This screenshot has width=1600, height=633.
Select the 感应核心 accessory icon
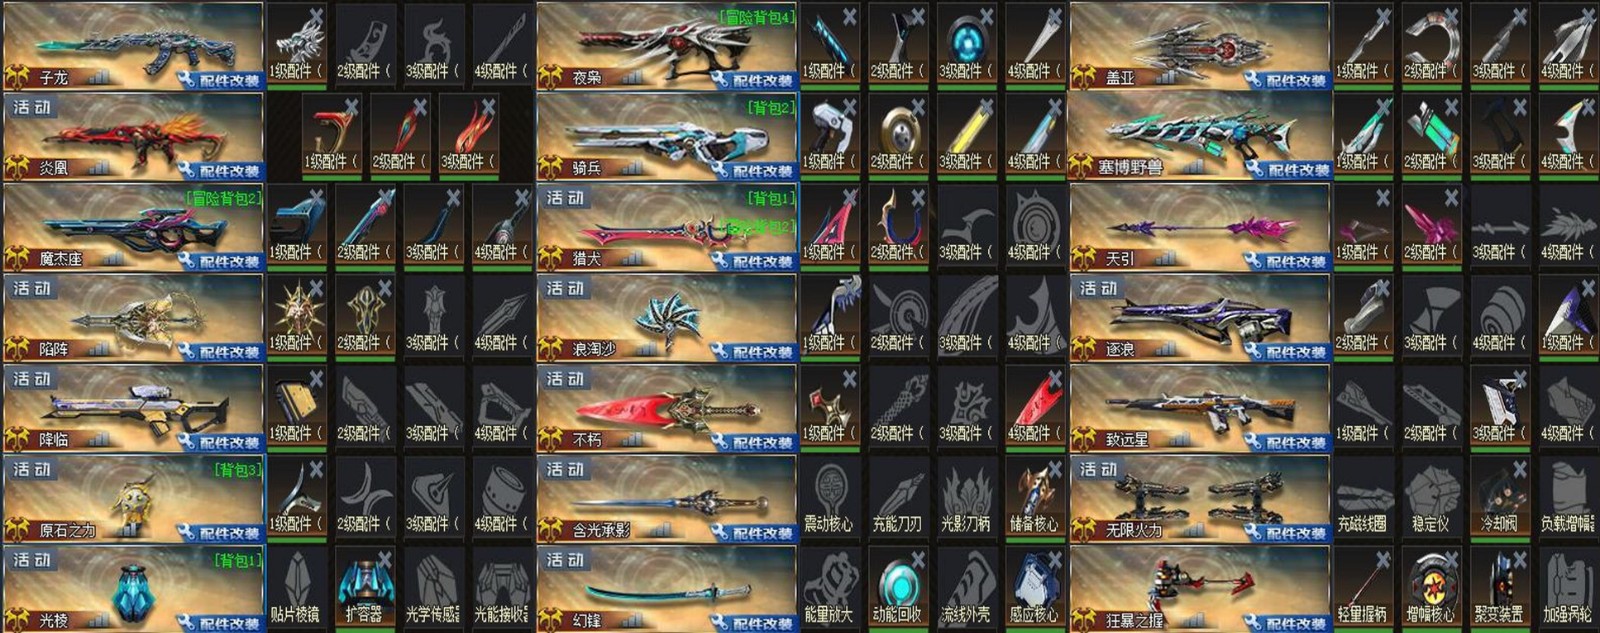click(1033, 588)
